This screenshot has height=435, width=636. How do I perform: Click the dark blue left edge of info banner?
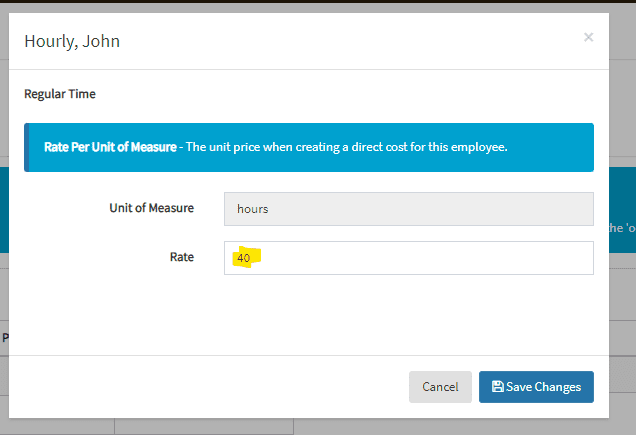[x=27, y=147]
